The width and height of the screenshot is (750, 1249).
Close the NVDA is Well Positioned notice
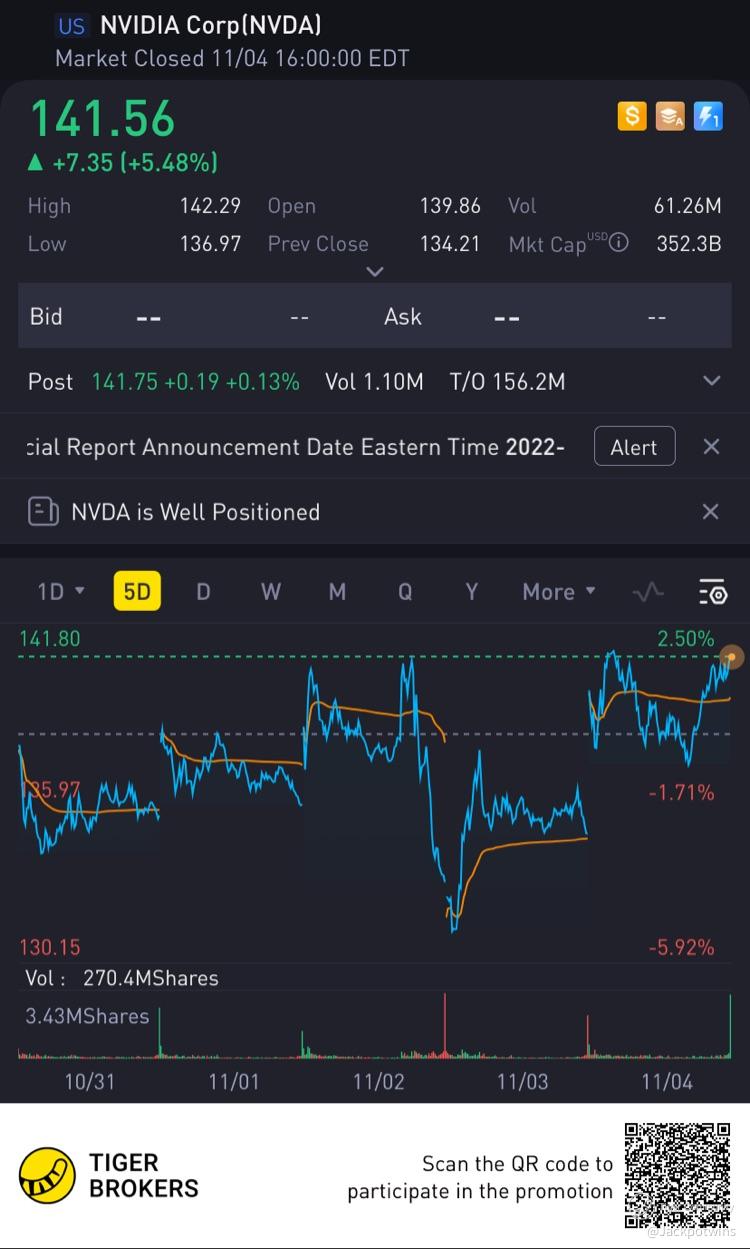click(710, 512)
